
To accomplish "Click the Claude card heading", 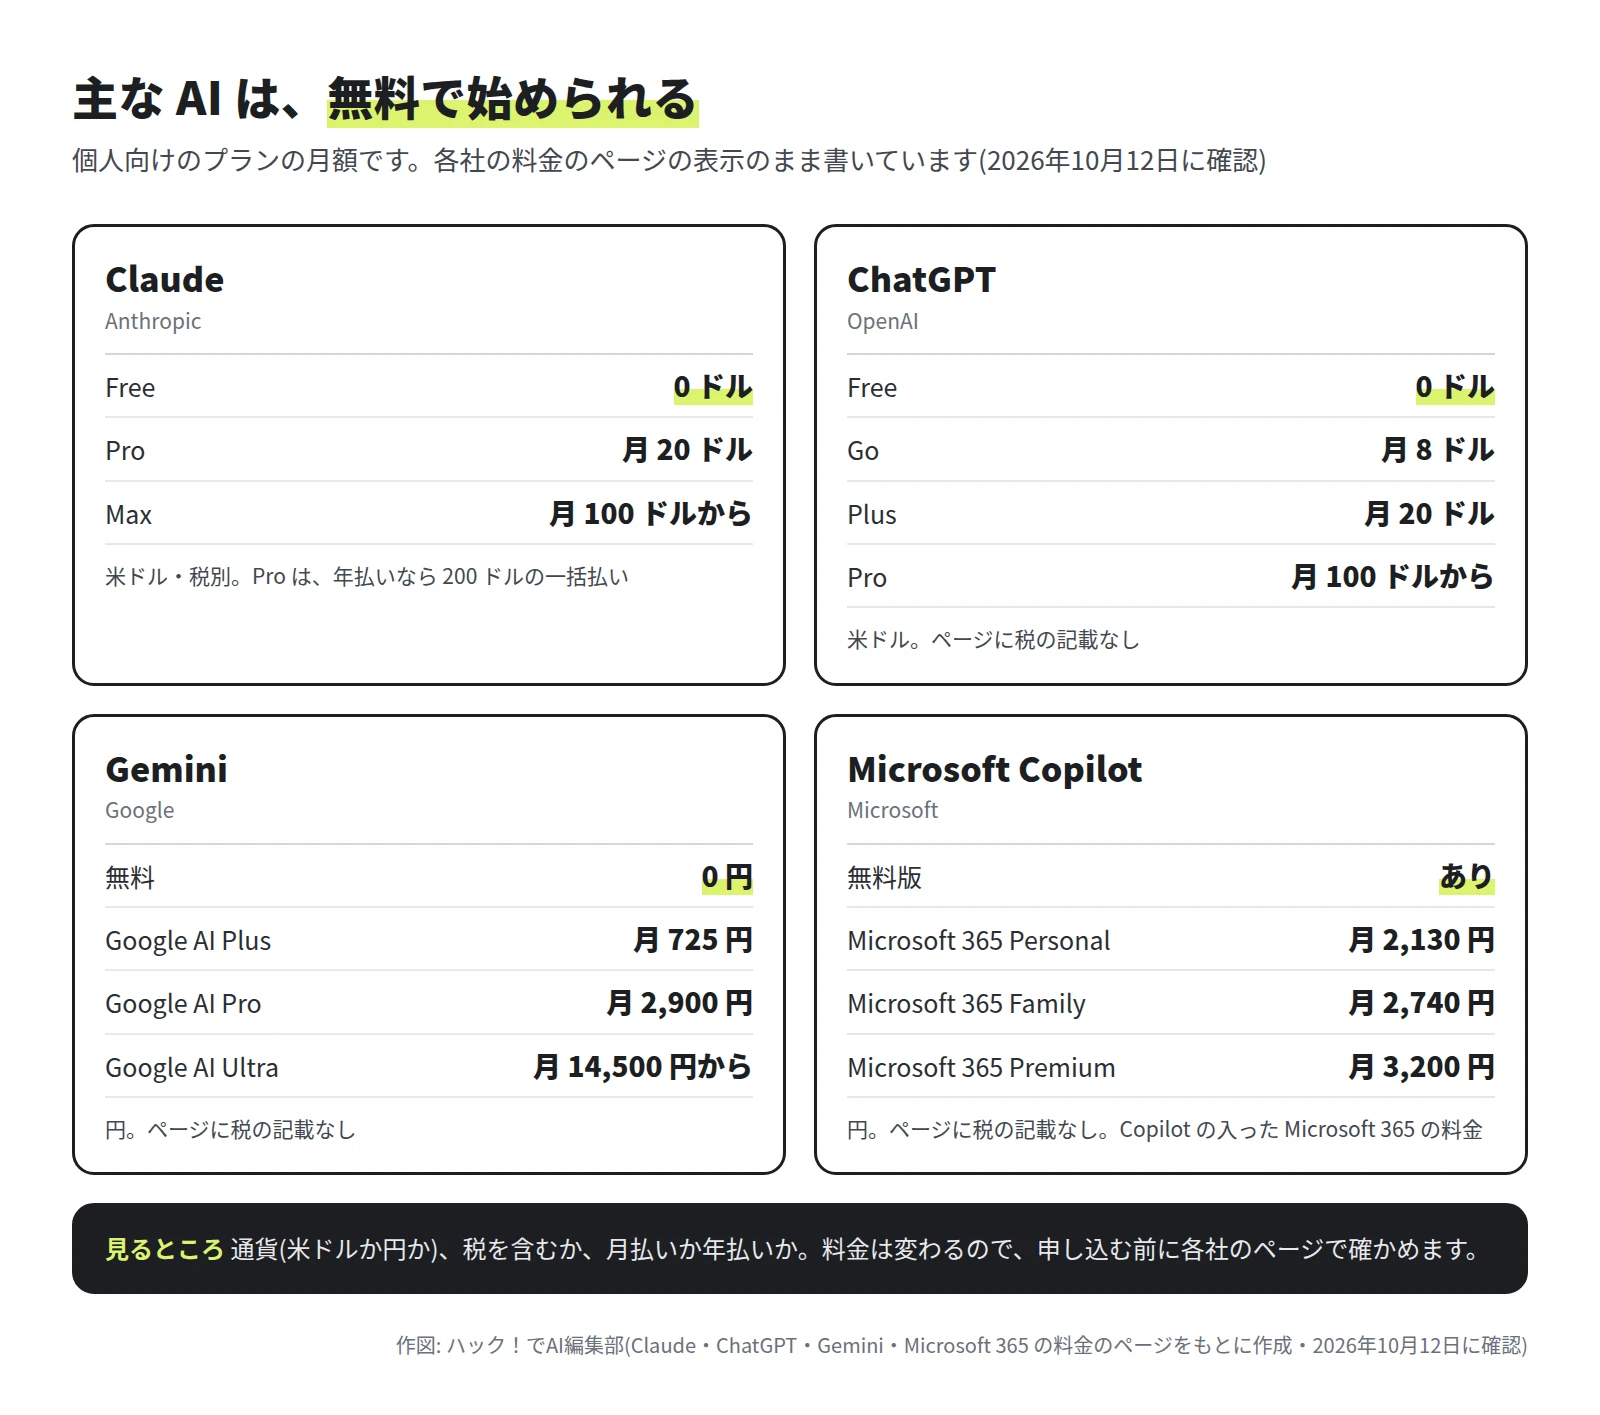I will [165, 280].
